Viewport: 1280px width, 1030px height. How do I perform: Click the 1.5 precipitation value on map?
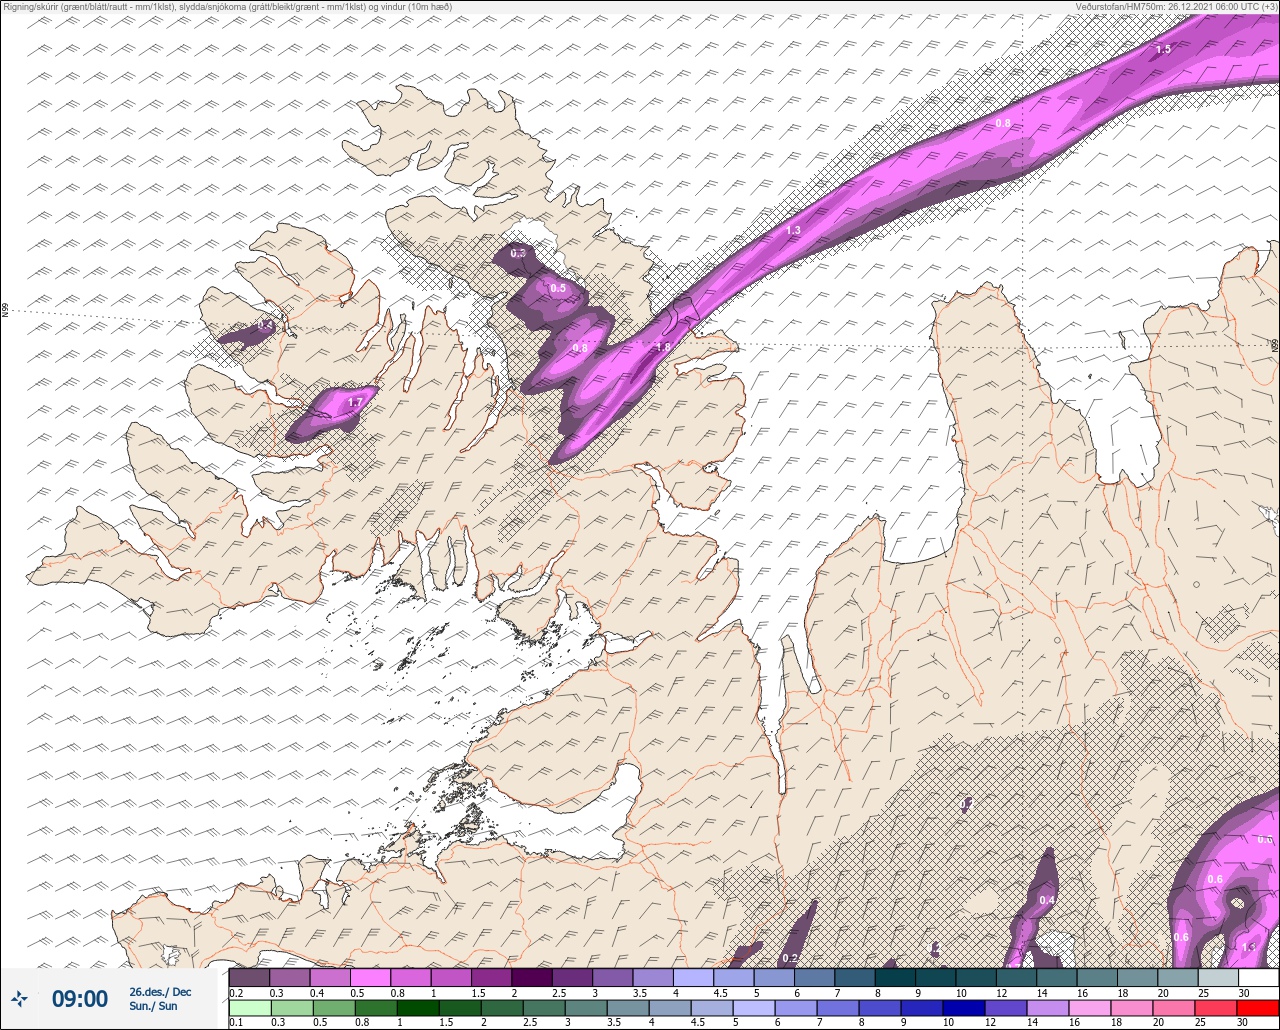click(1163, 49)
